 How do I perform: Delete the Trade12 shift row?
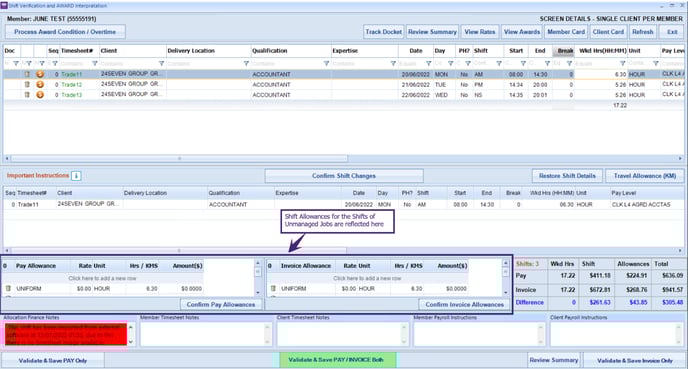[27, 84]
